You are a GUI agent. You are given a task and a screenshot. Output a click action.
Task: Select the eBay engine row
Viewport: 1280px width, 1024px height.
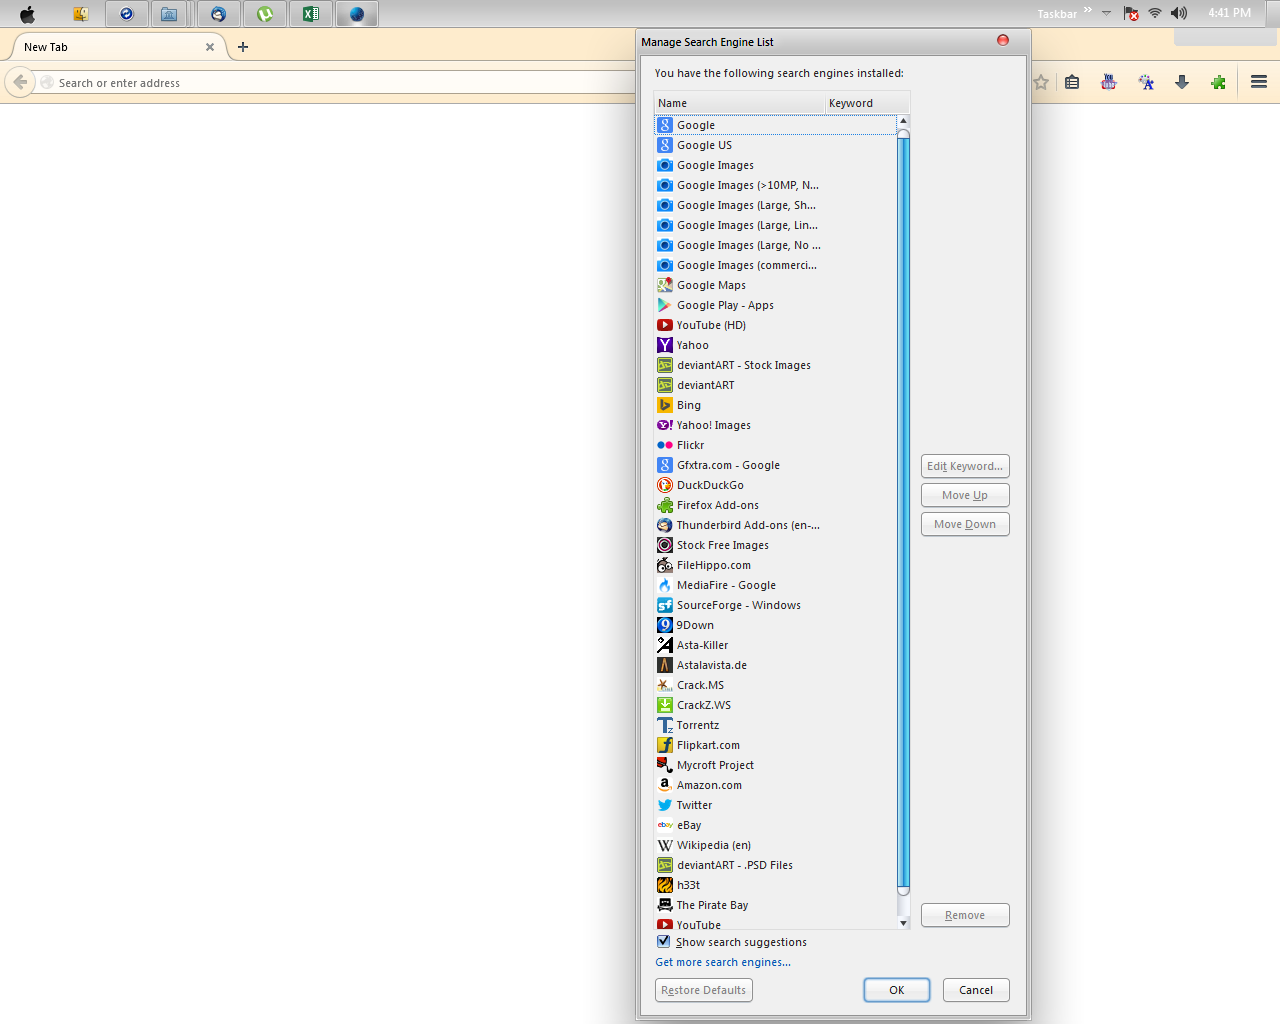(776, 825)
